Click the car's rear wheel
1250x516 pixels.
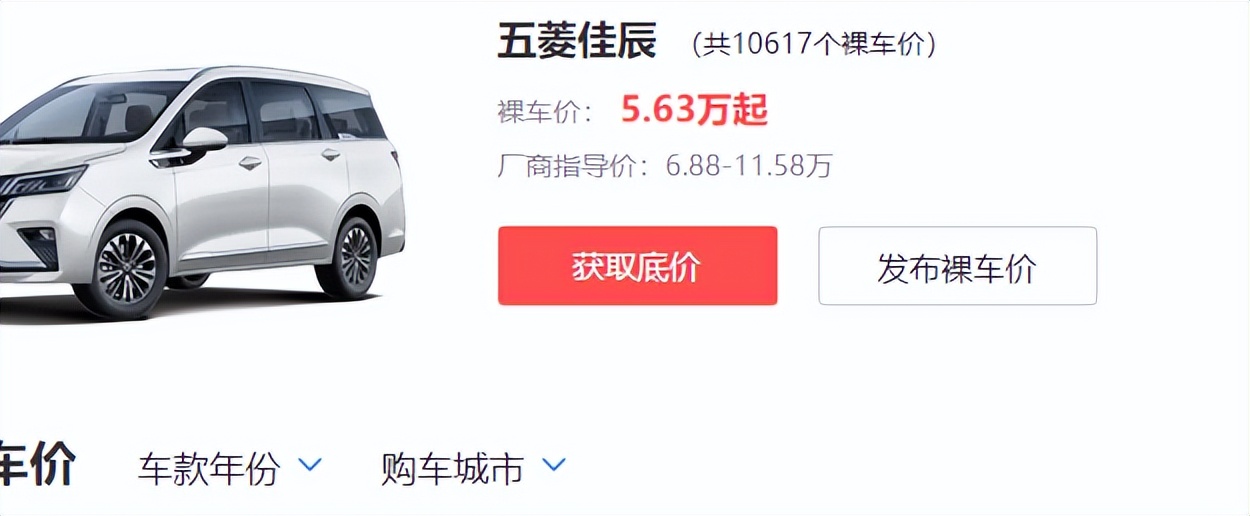pyautogui.click(x=352, y=255)
